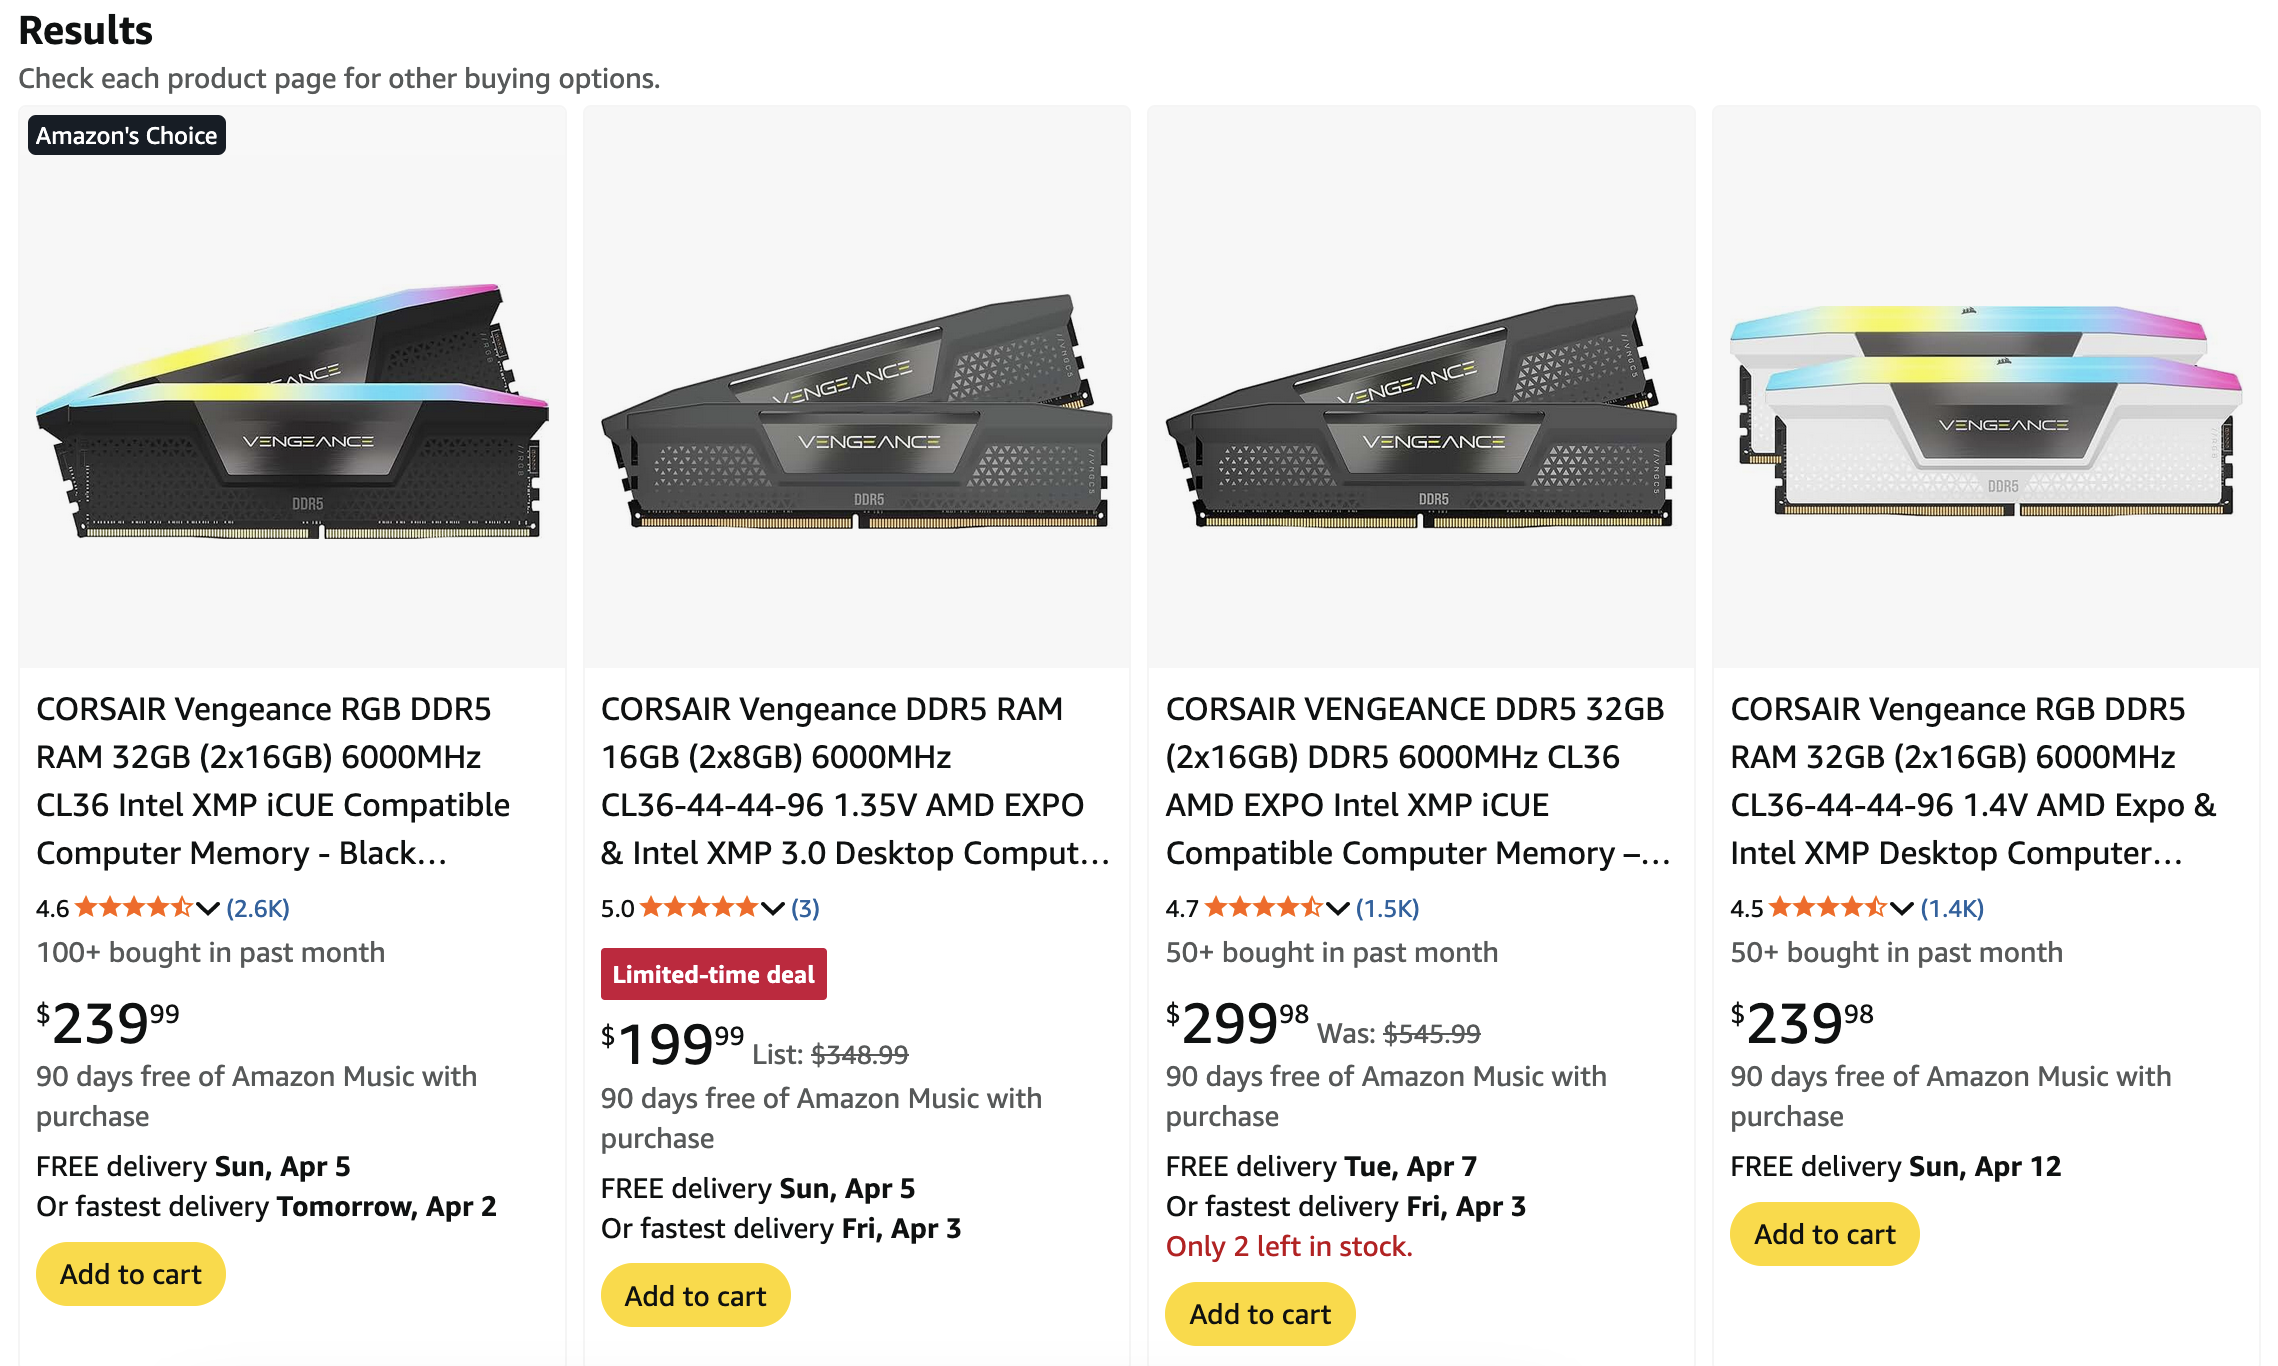Screen dimensions: 2278x1366
Task: Open the $299.98 Vengeance 32GB product image
Action: pyautogui.click(x=1421, y=412)
